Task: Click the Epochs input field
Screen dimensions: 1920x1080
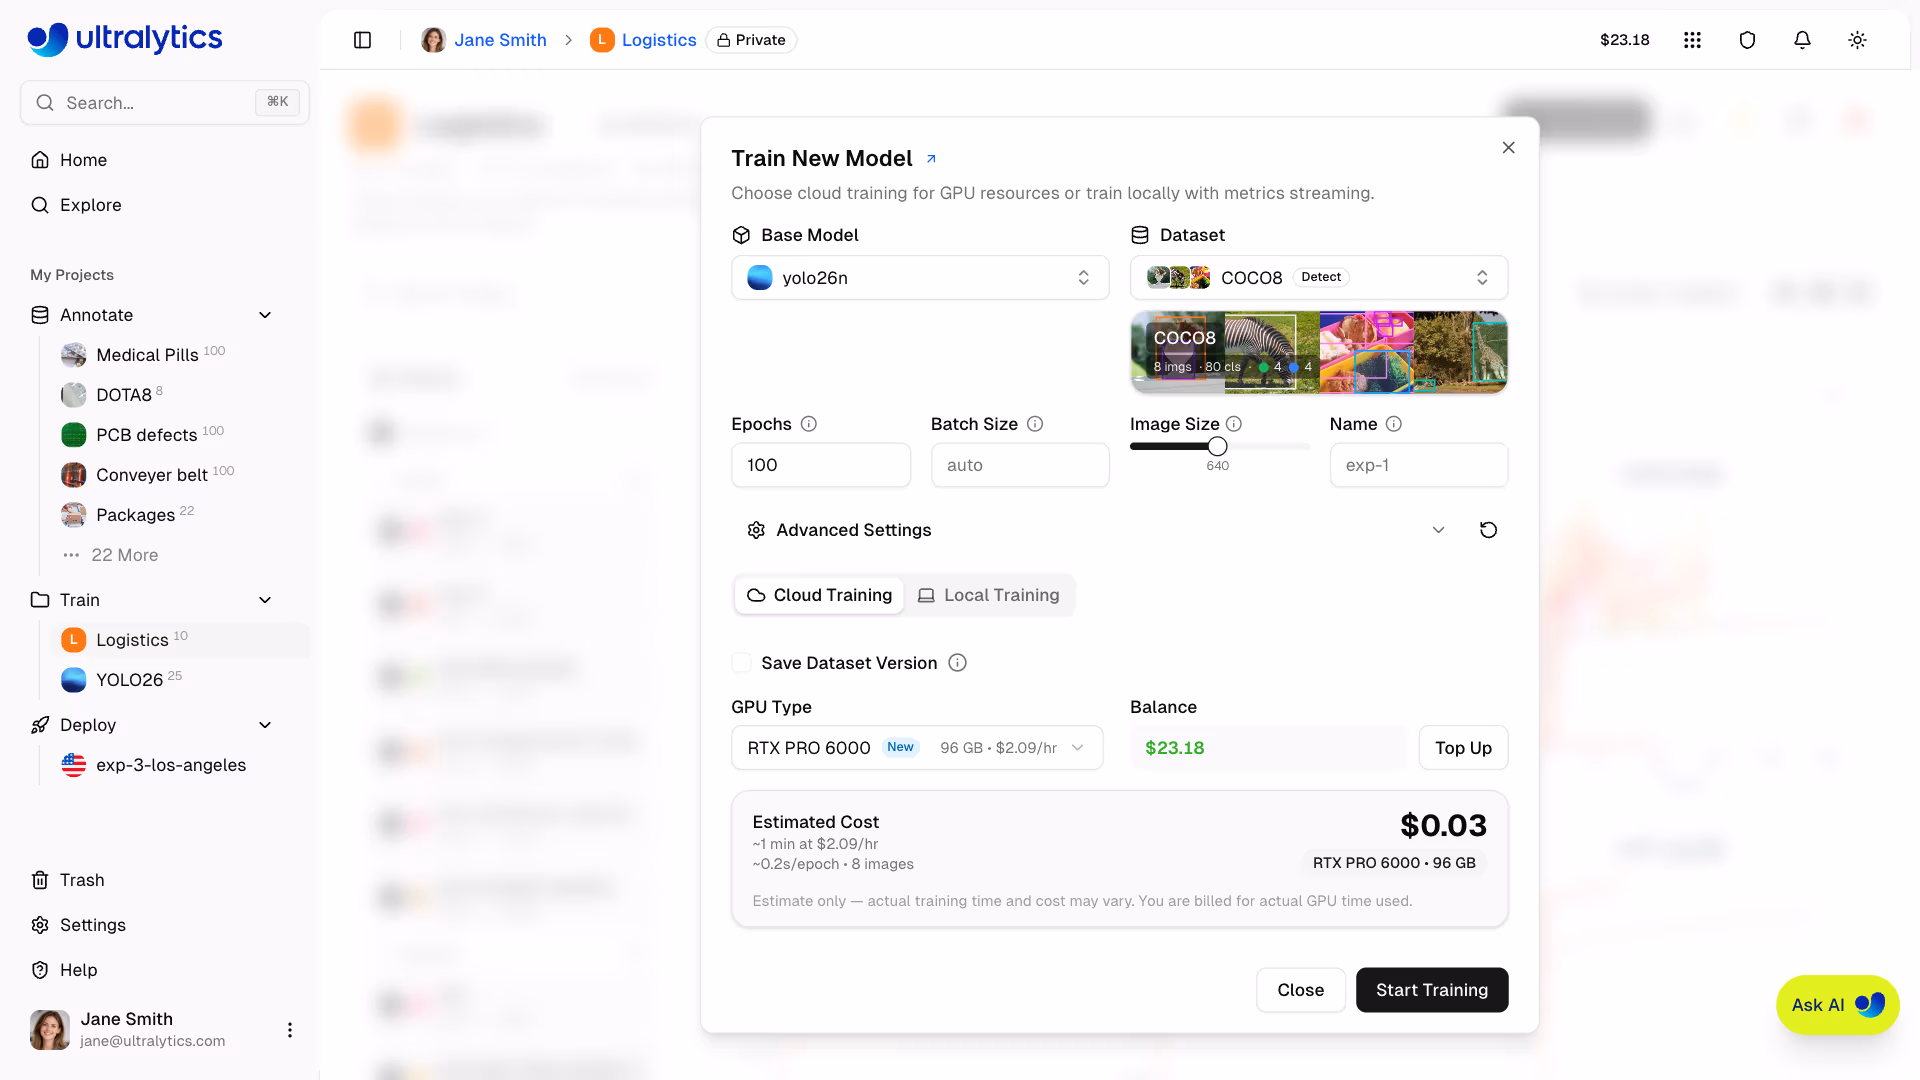Action: tap(820, 465)
